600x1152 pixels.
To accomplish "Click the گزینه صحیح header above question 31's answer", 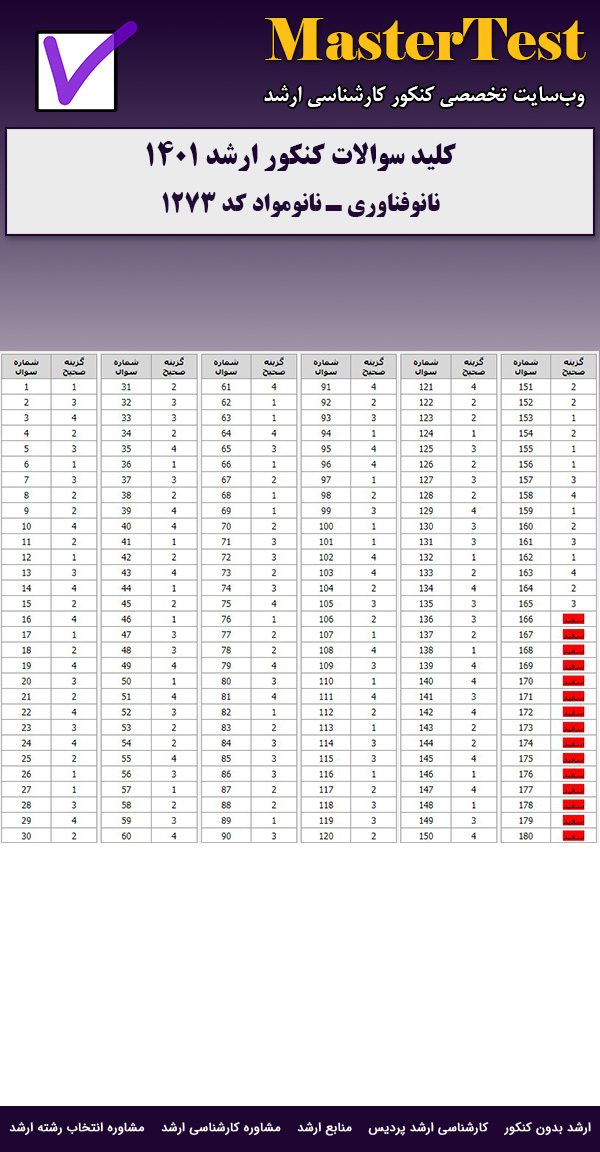I will pos(173,366).
